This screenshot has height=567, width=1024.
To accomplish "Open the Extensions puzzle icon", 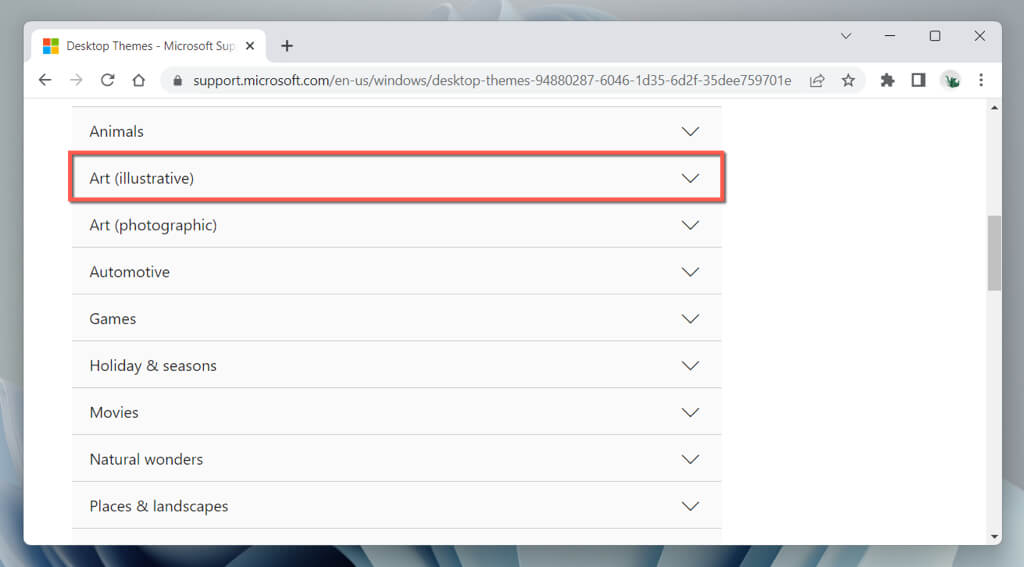I will point(887,80).
